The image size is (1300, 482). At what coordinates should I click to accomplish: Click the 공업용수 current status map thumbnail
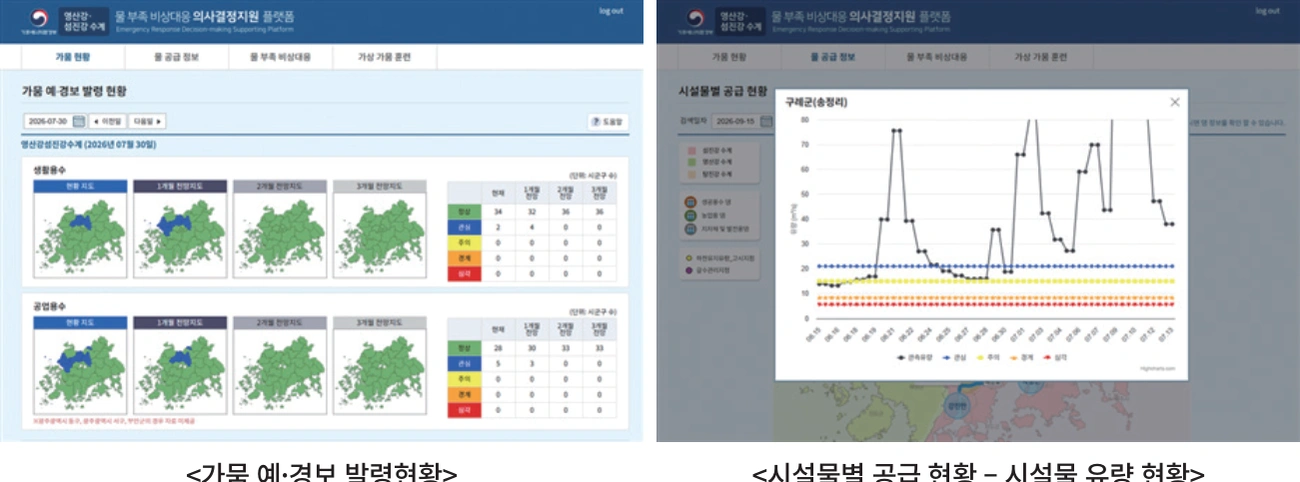[79, 372]
